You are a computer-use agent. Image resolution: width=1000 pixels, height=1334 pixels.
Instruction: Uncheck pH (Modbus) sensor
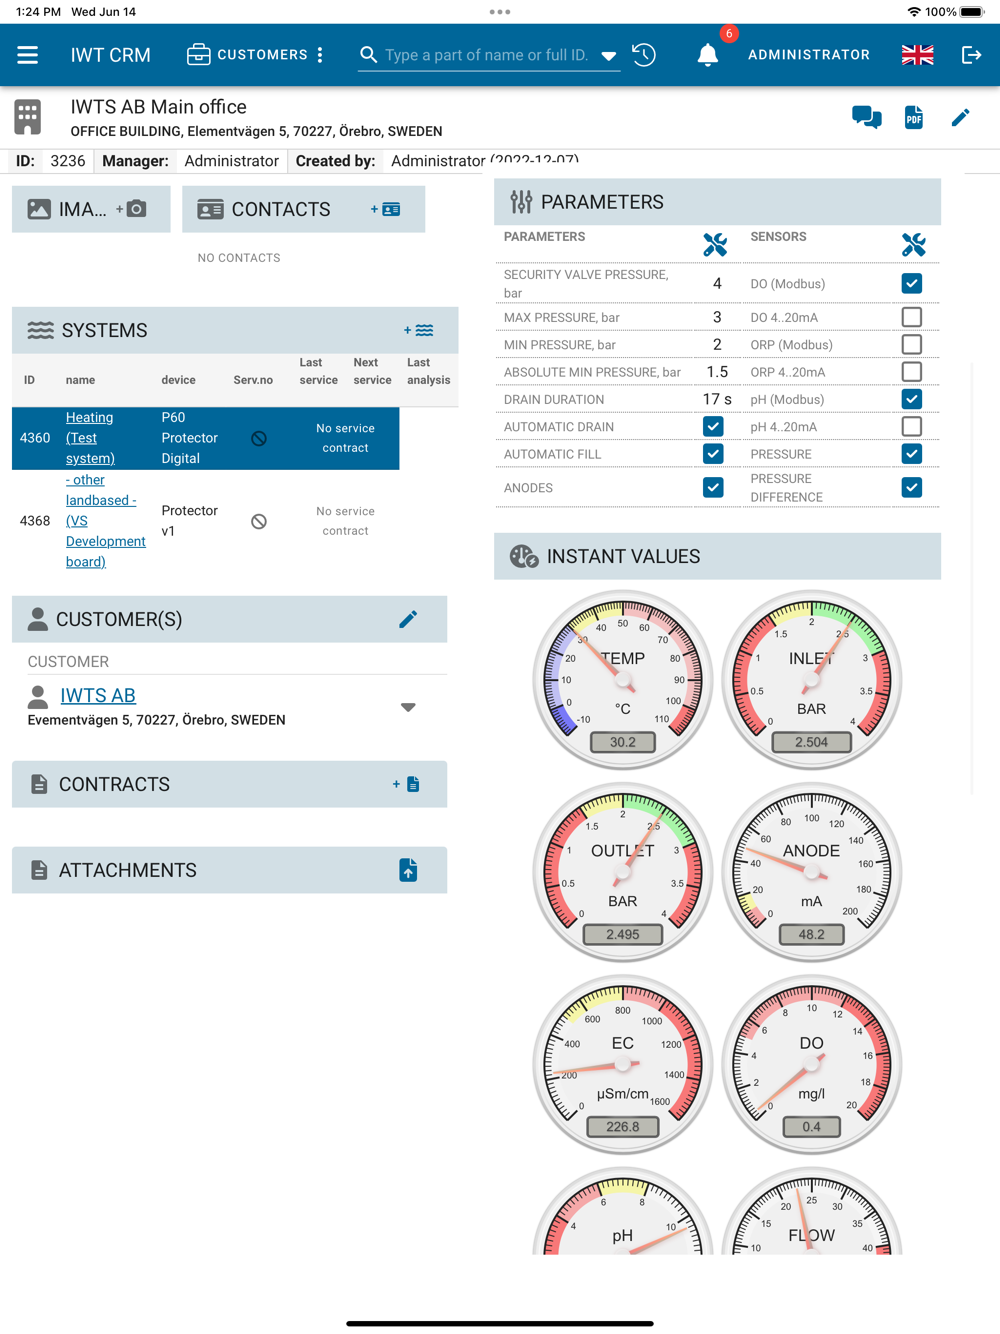[912, 399]
